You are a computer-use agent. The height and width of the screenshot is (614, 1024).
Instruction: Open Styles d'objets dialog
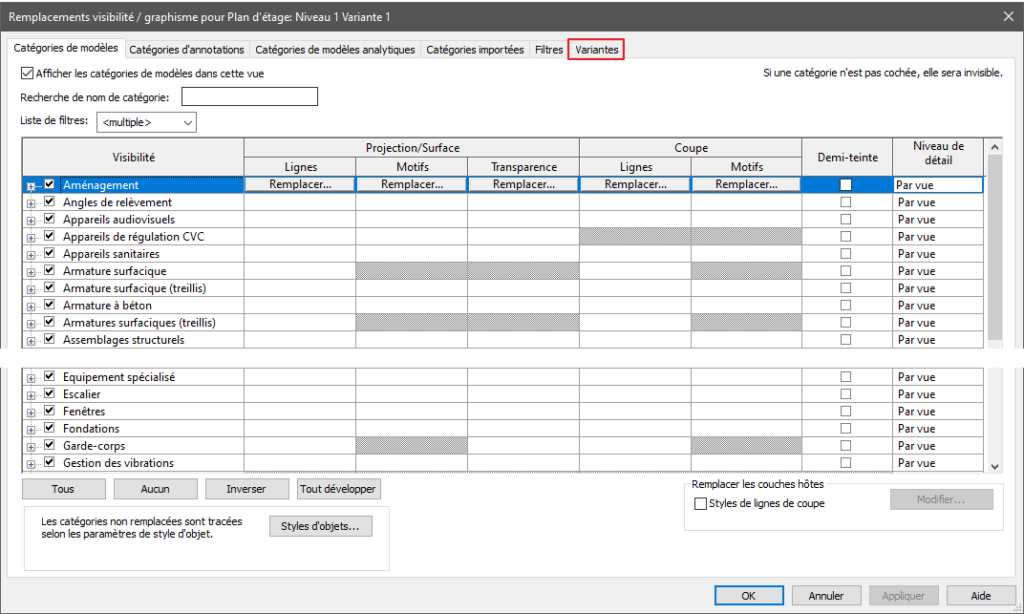pos(321,526)
